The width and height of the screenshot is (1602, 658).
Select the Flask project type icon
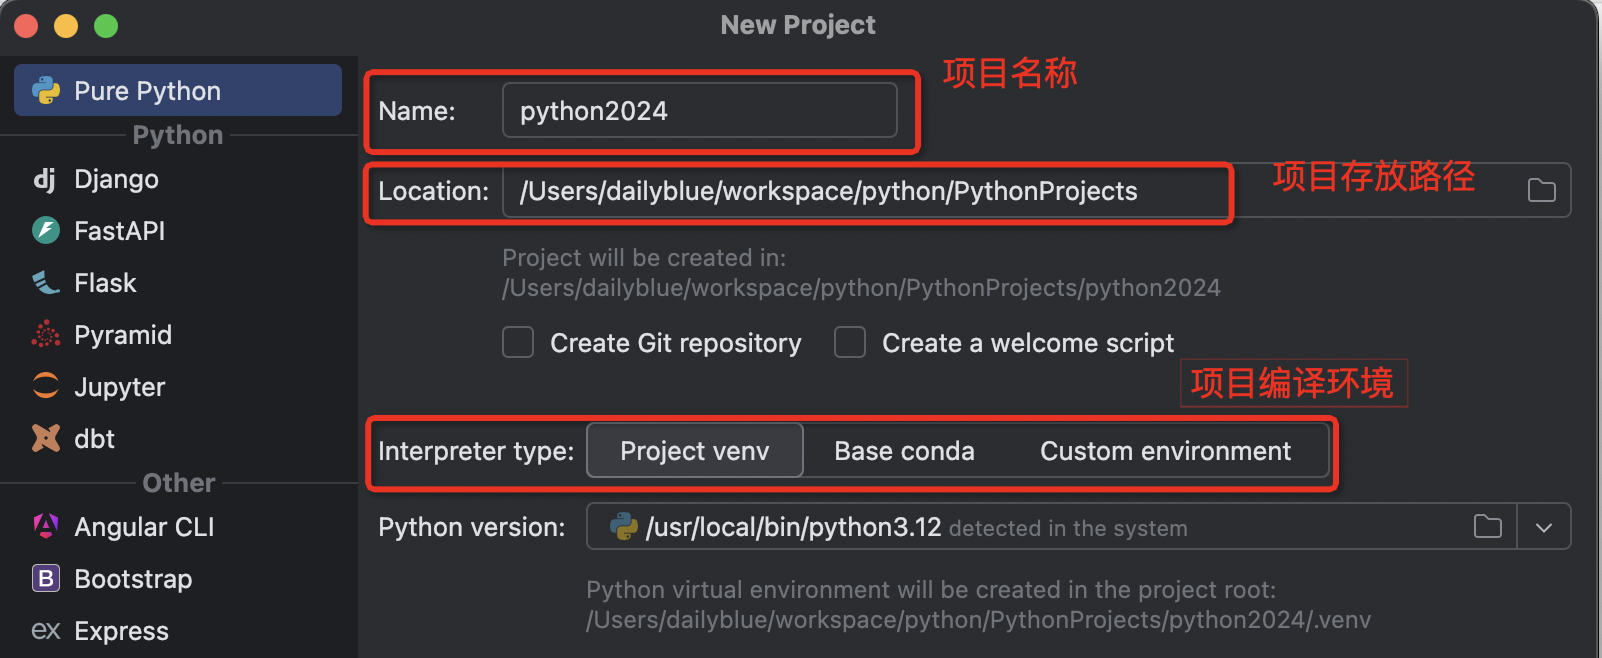(46, 283)
